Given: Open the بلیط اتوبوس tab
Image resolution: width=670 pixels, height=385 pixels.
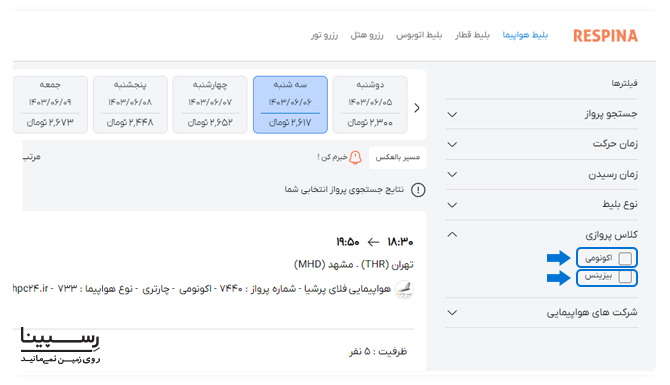Looking at the screenshot, I should click(x=419, y=35).
